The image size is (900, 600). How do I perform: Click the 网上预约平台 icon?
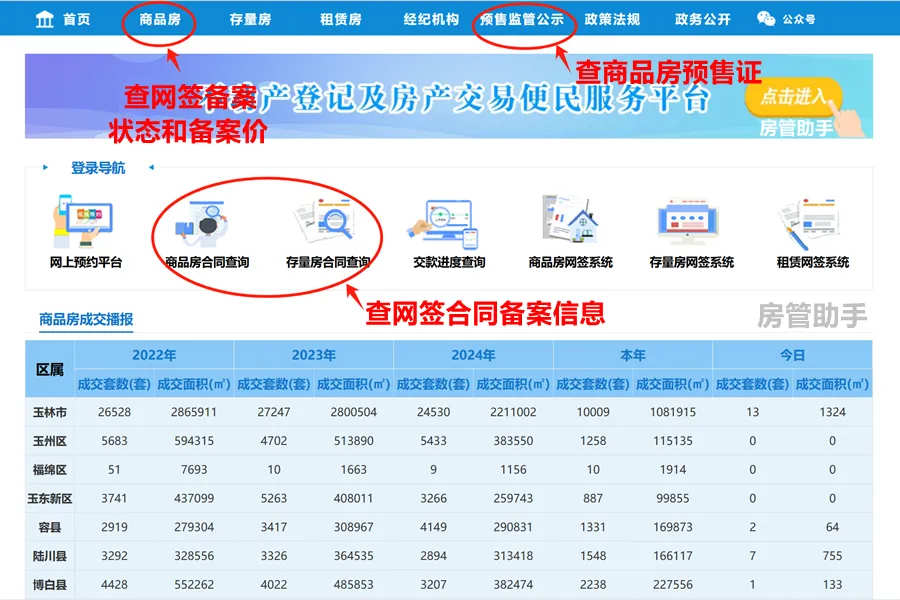point(85,222)
